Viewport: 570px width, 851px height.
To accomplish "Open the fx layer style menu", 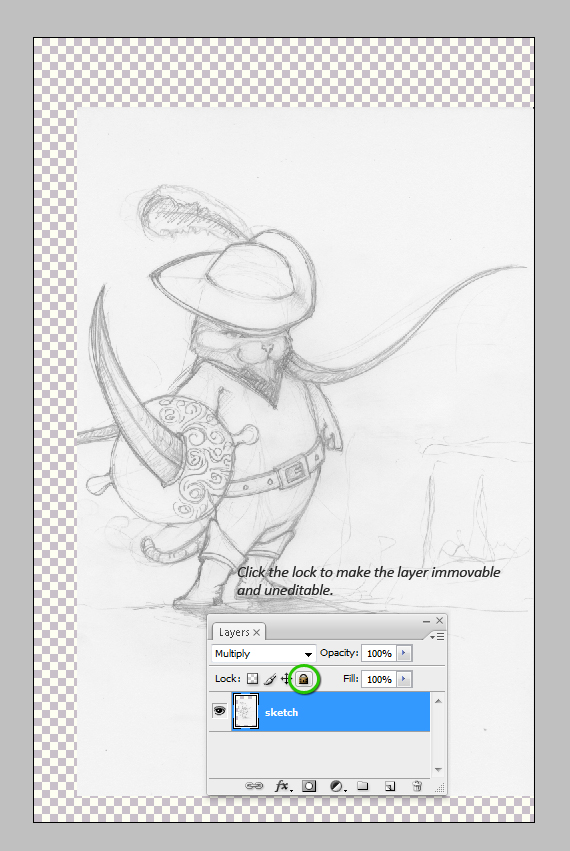I will coord(283,786).
